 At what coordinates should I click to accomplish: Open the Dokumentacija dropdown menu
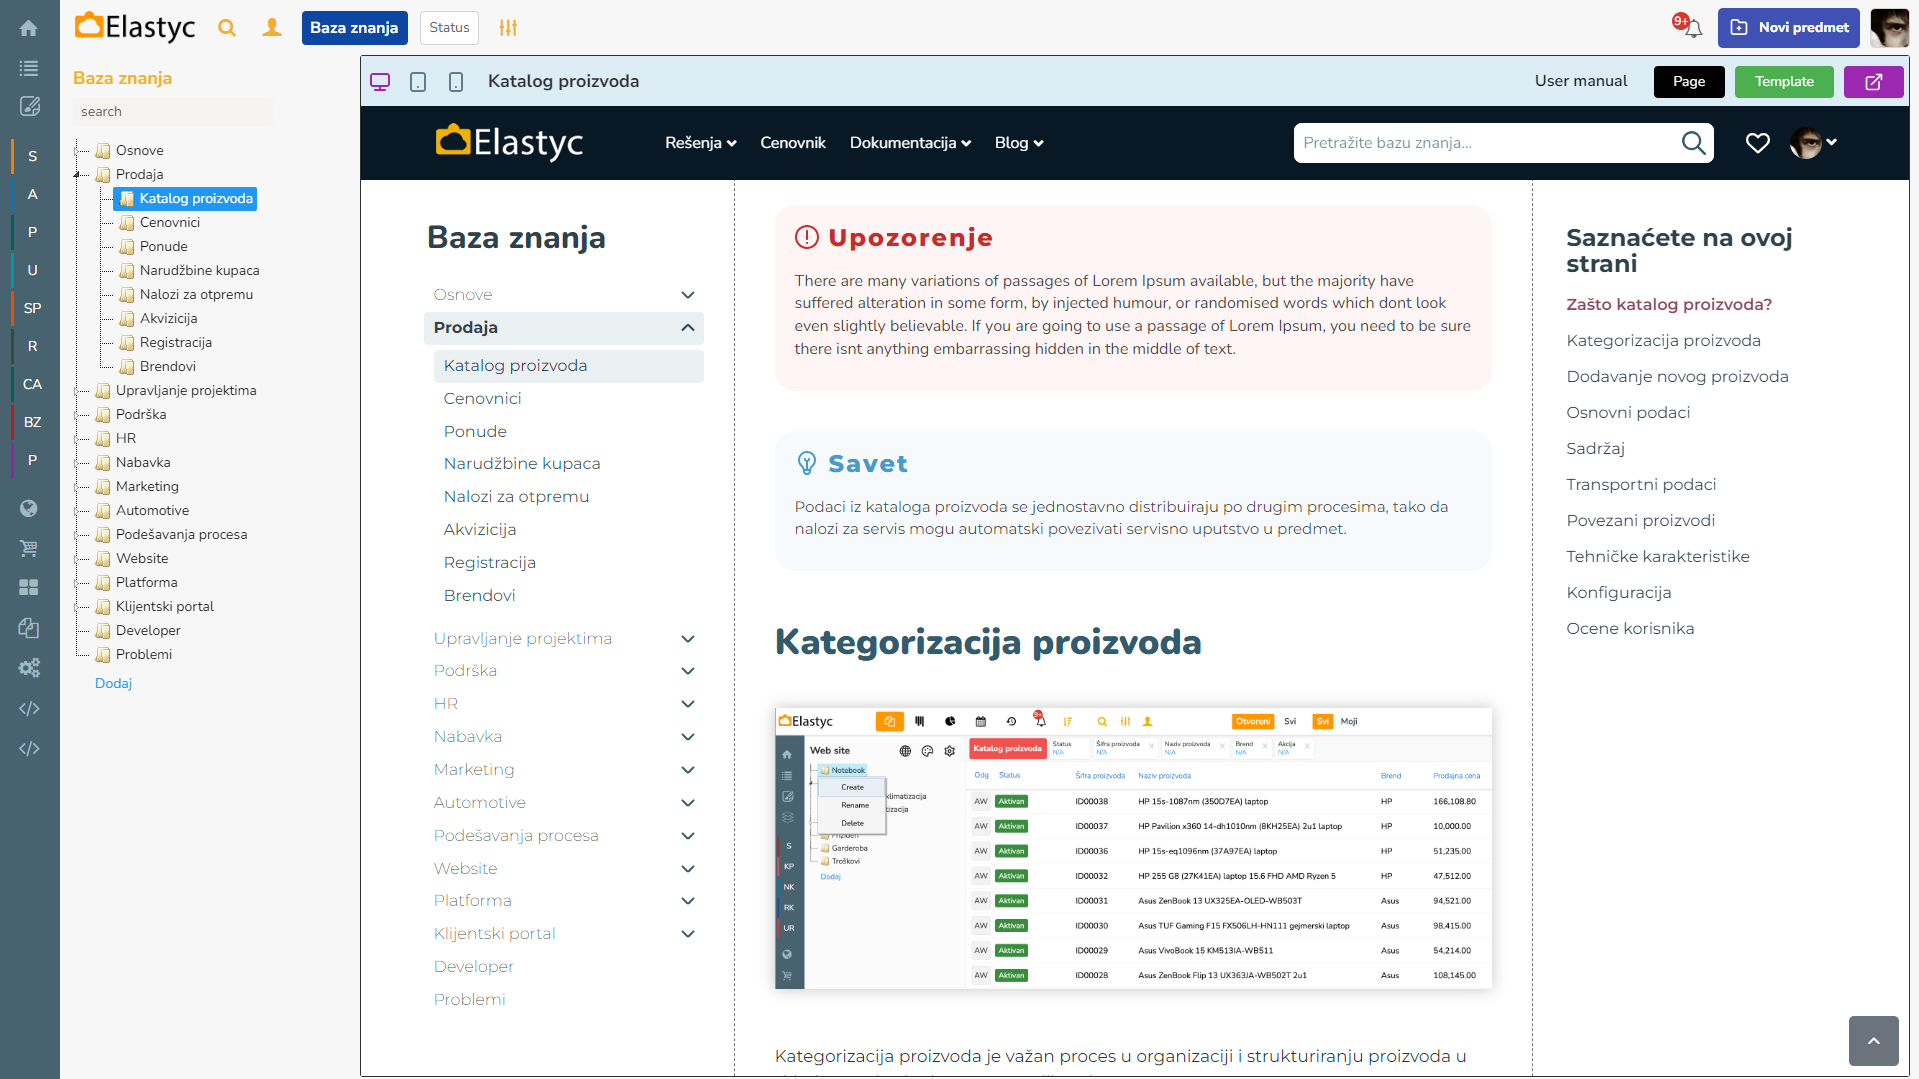910,143
